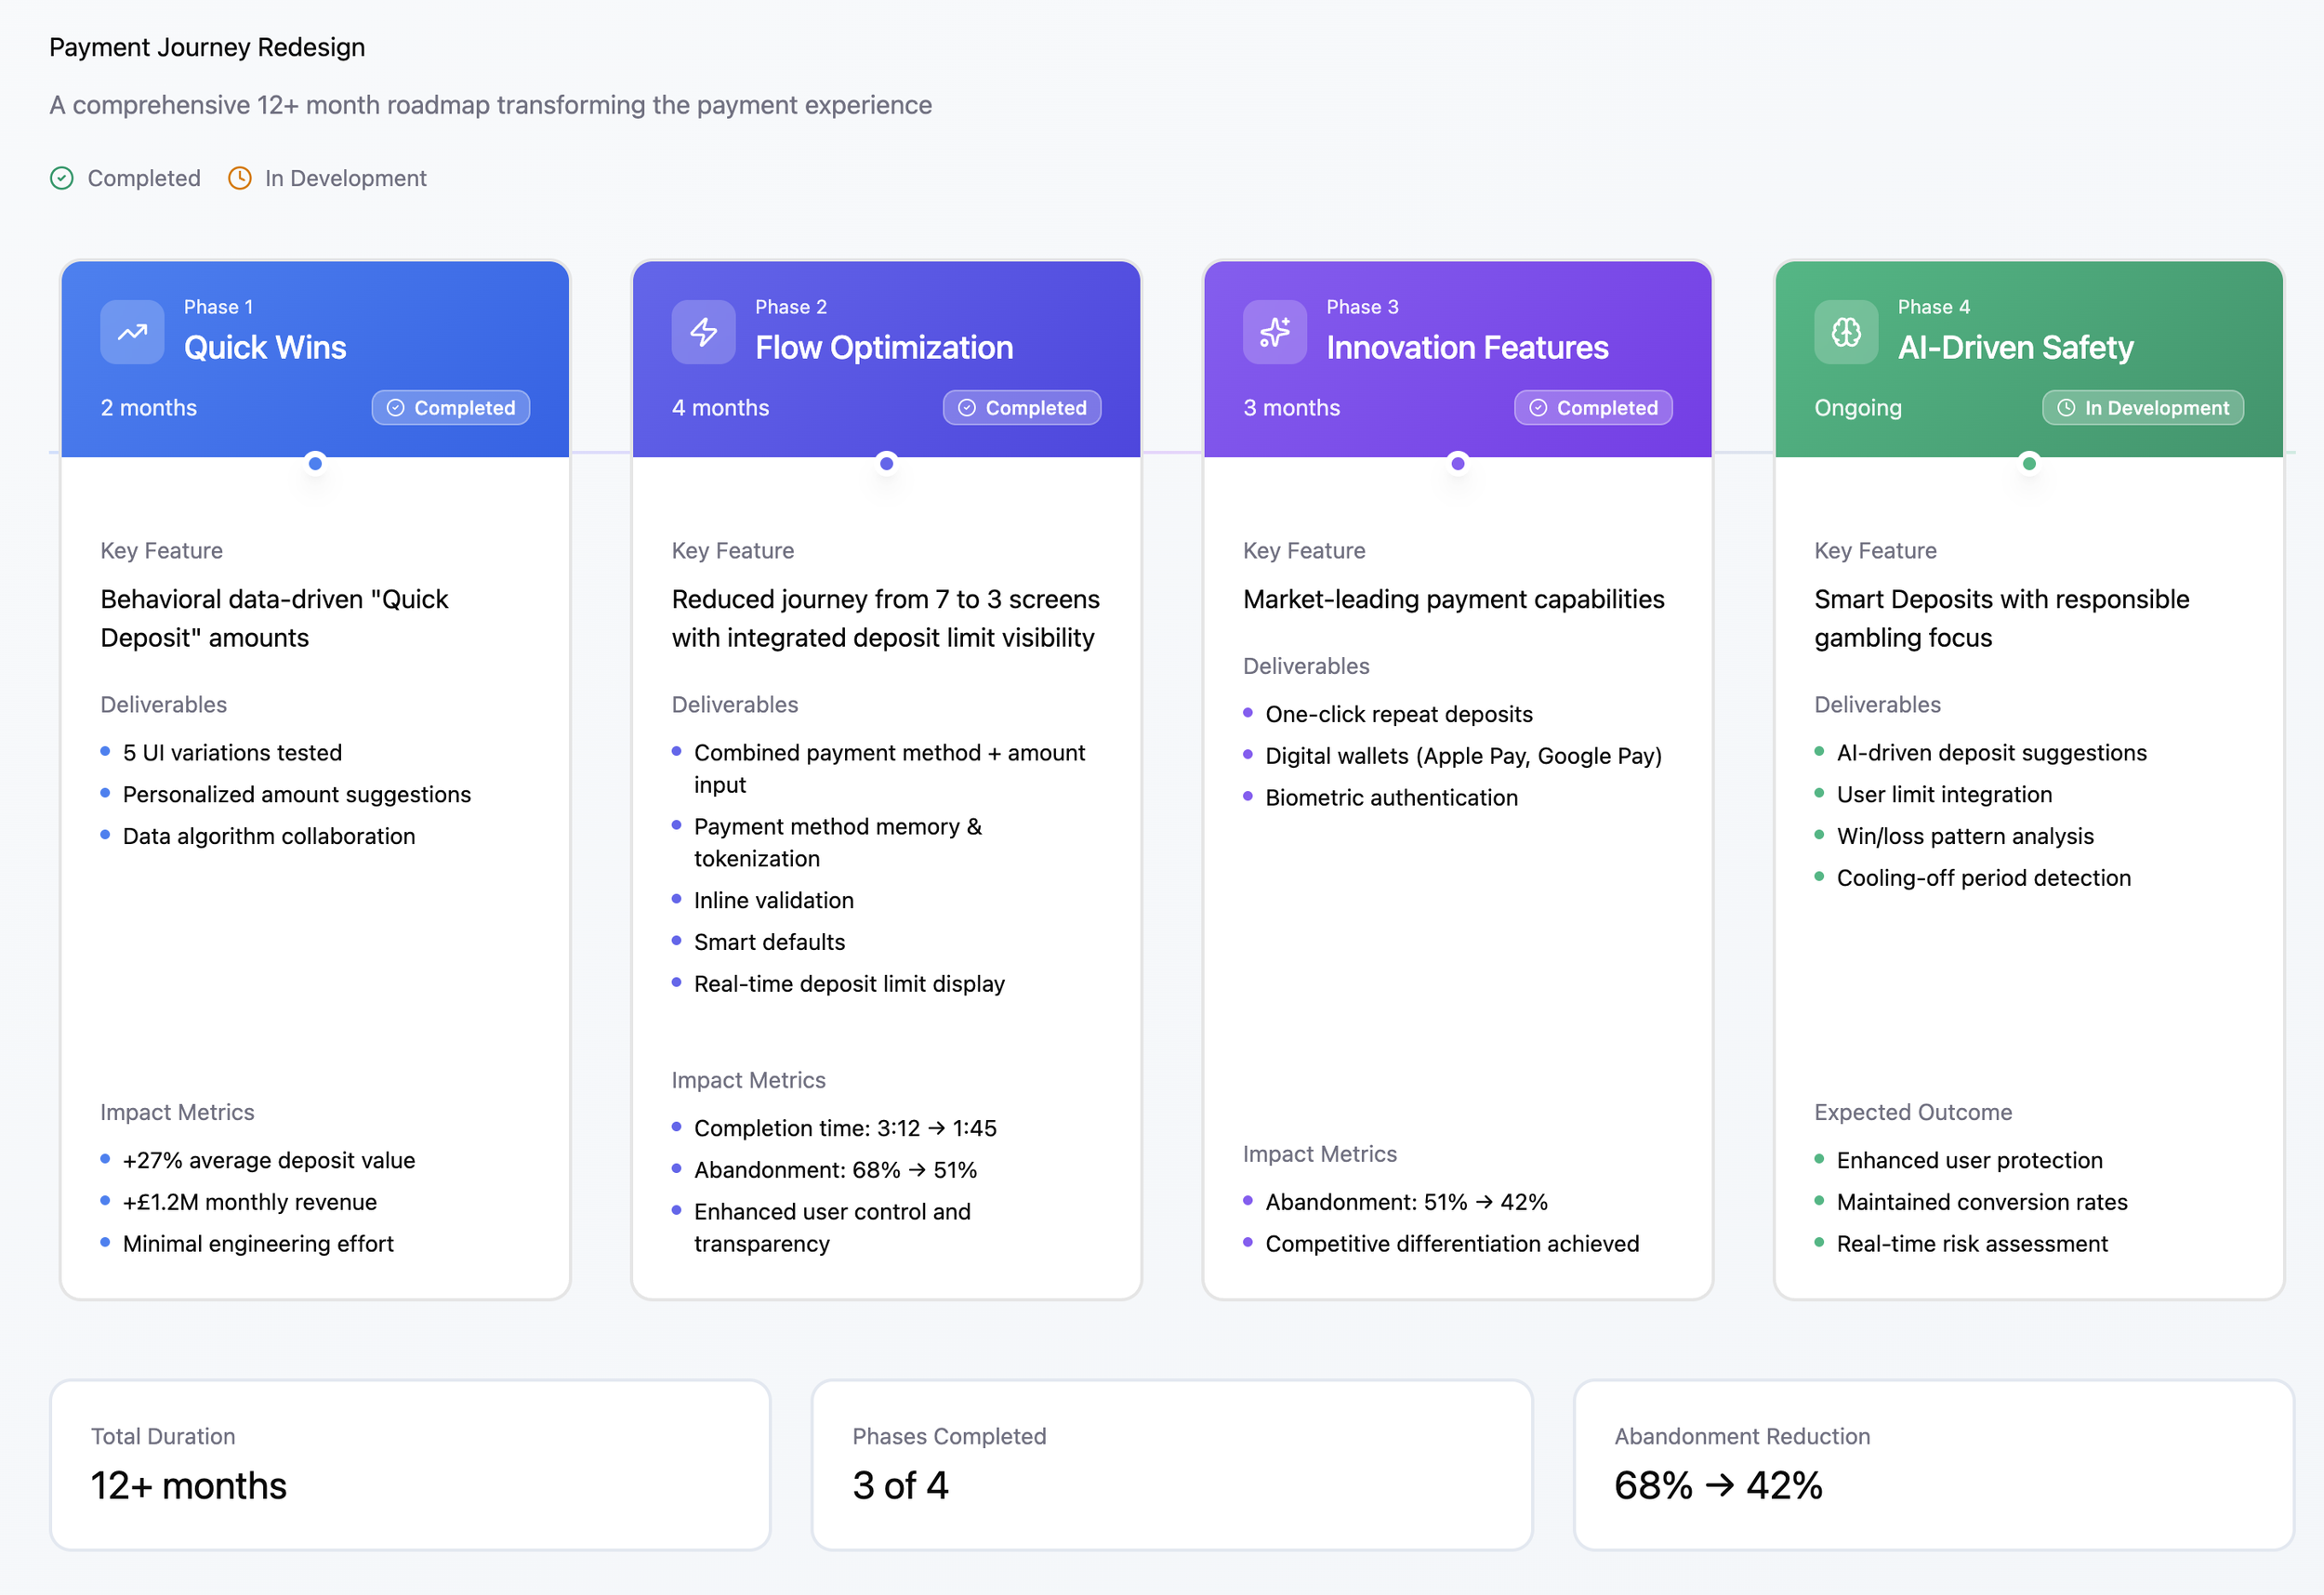Open the Total Duration summary card
Screen dimensions: 2324x1595
click(x=410, y=1465)
